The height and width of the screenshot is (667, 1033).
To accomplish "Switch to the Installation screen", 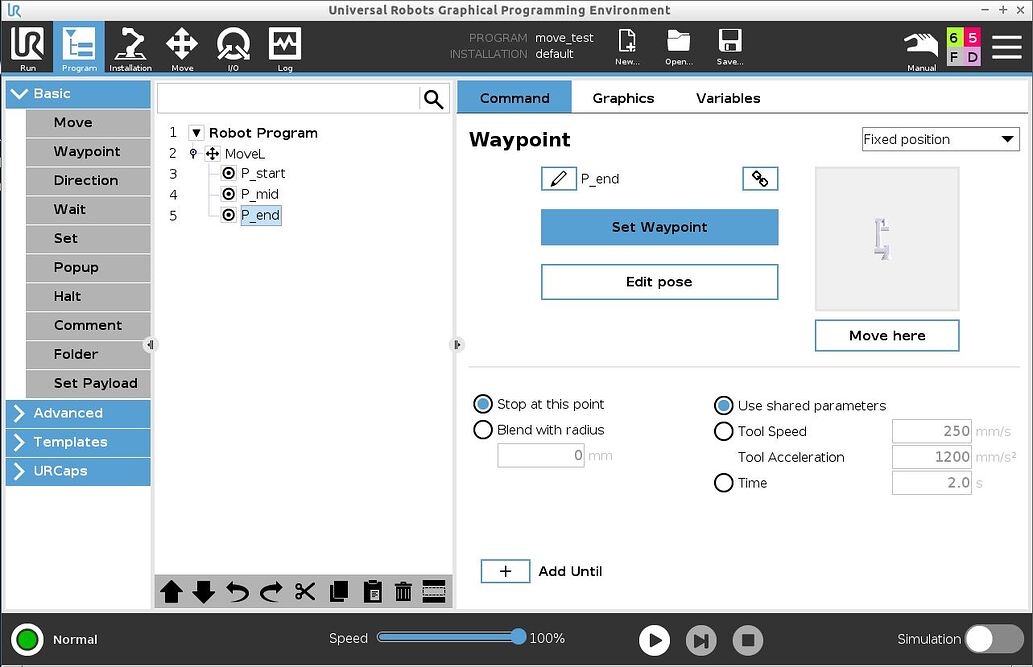I will coord(130,47).
